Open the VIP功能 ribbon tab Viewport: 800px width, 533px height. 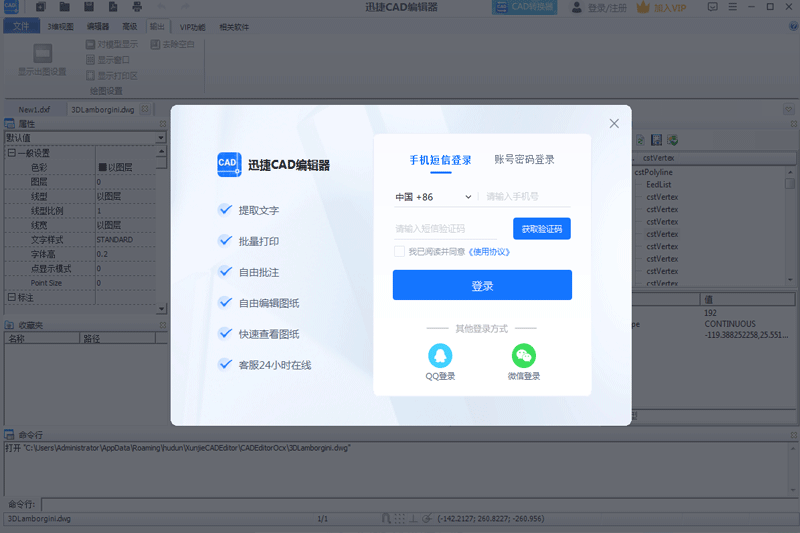tap(192, 27)
